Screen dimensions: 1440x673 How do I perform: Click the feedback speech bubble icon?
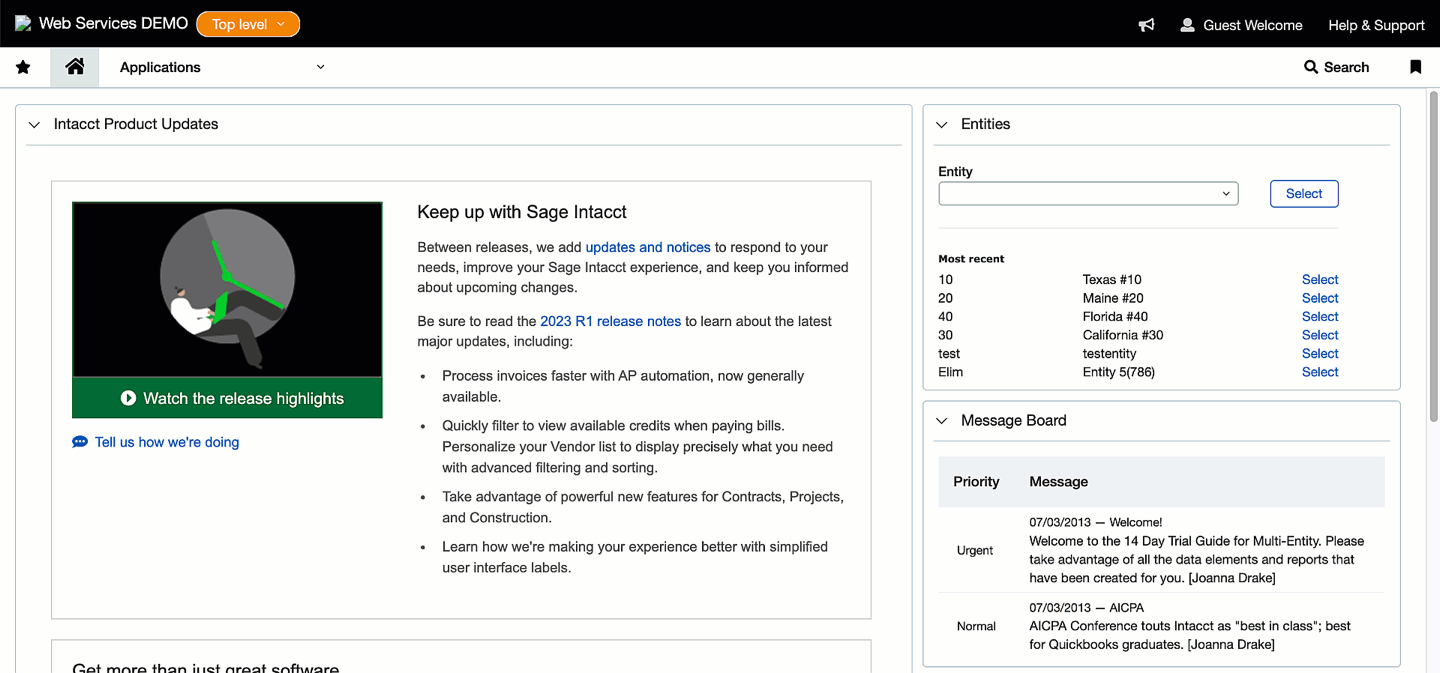click(80, 442)
